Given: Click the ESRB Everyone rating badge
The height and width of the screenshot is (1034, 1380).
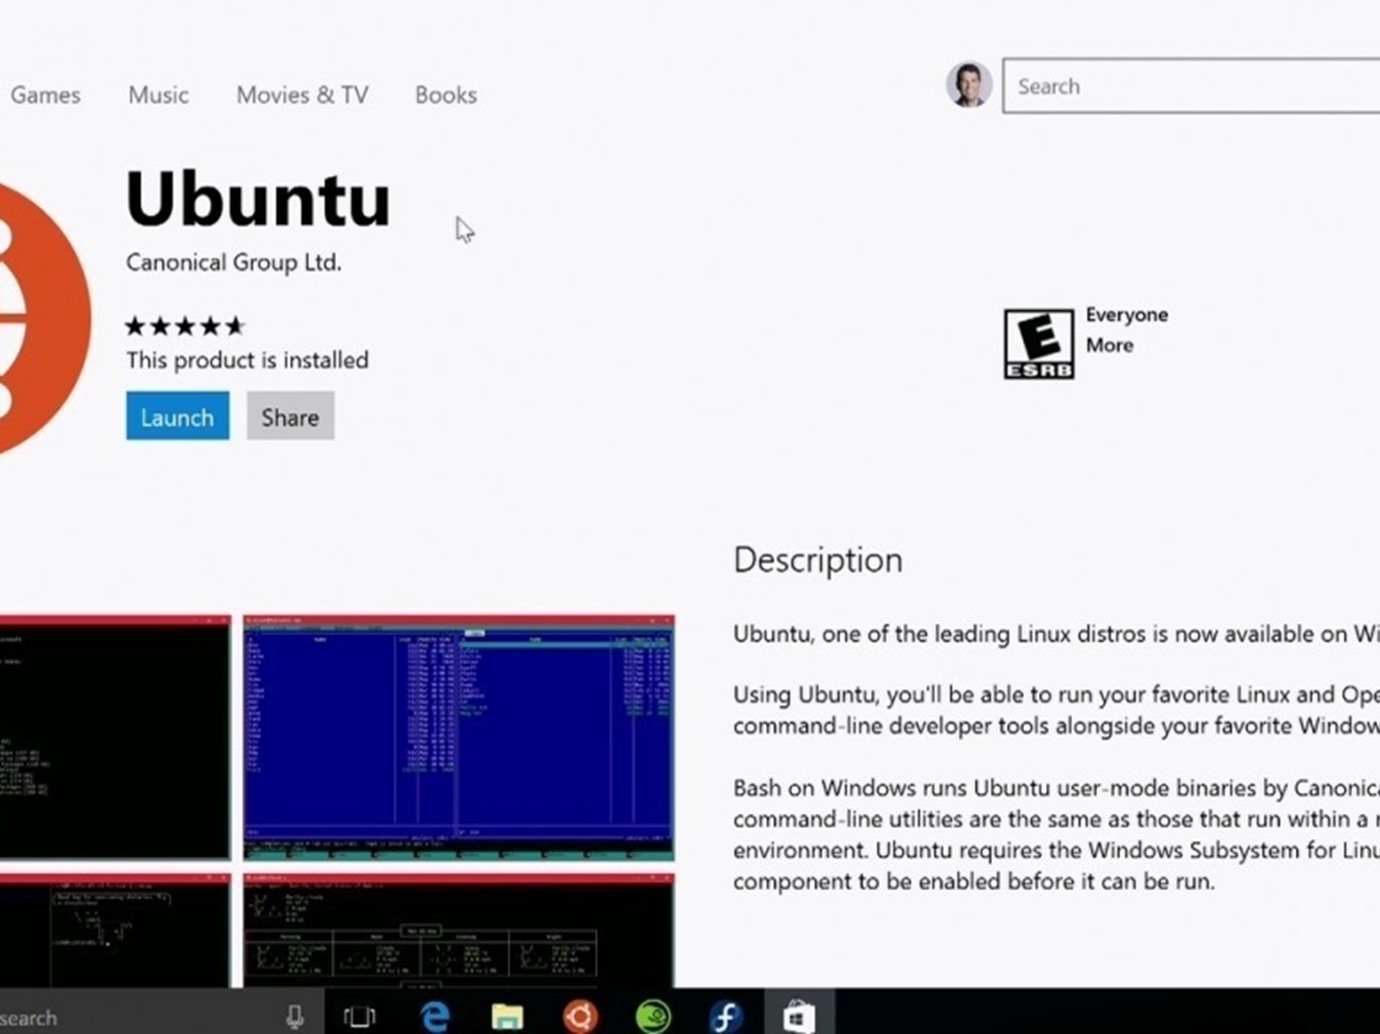Looking at the screenshot, I should tap(1039, 344).
